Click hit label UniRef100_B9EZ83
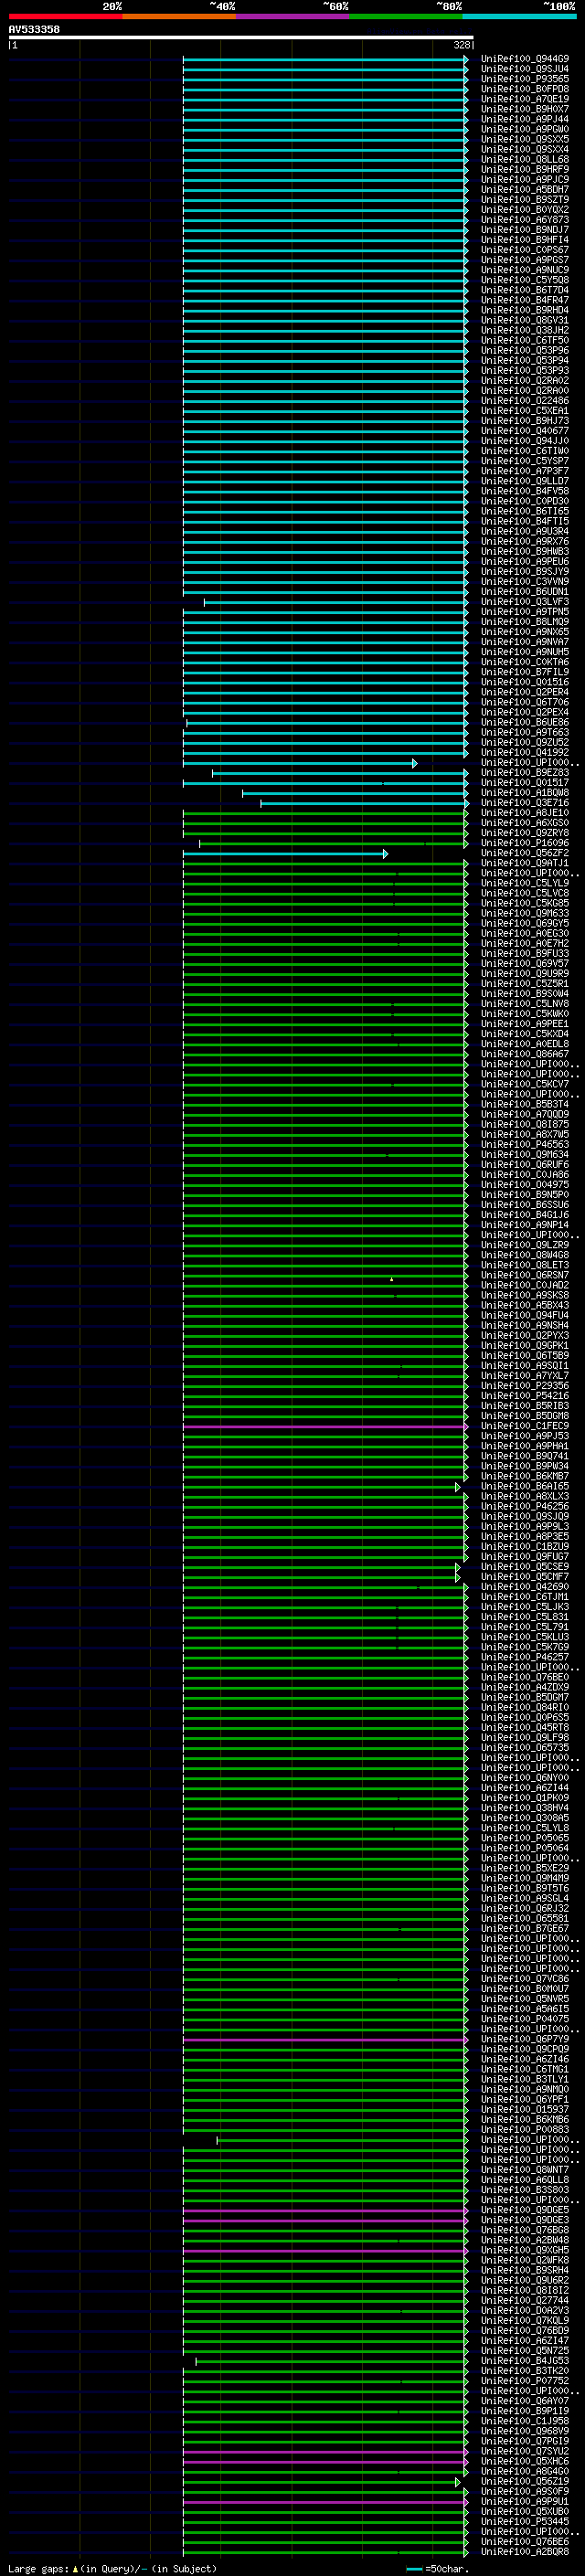The image size is (585, 2576). pos(525,773)
